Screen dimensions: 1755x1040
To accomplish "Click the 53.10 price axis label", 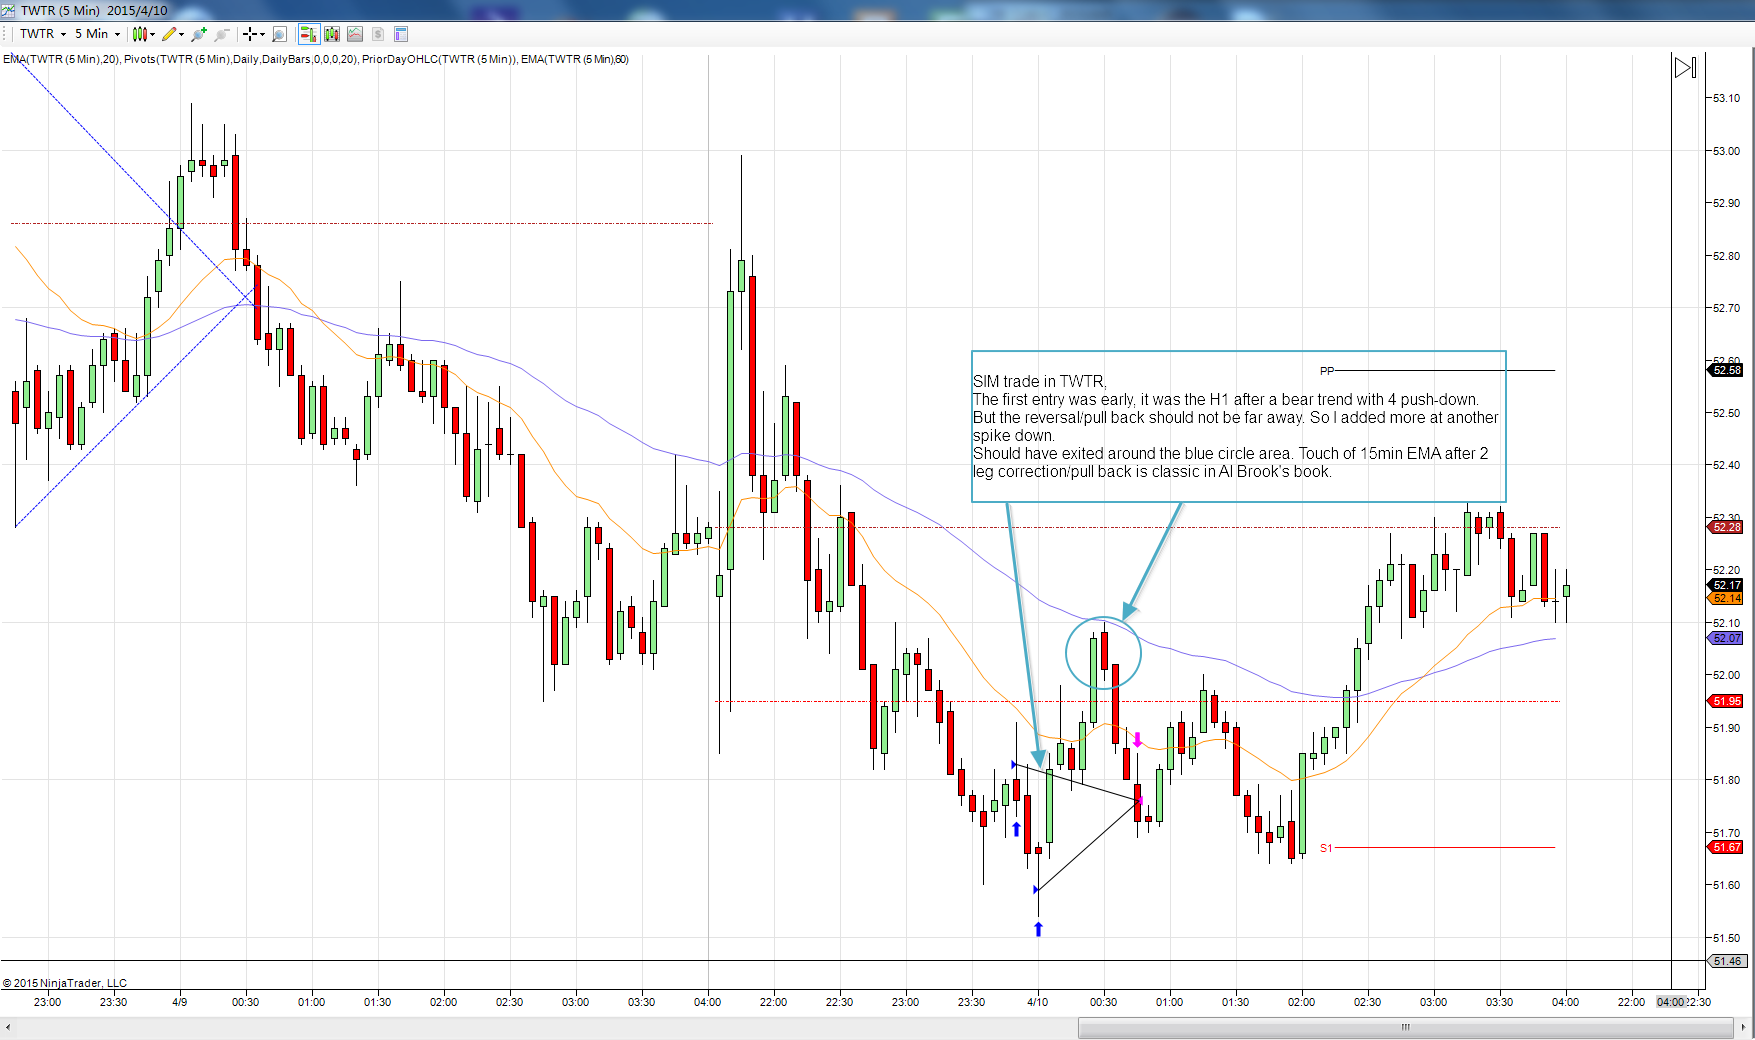I will pyautogui.click(x=1726, y=98).
